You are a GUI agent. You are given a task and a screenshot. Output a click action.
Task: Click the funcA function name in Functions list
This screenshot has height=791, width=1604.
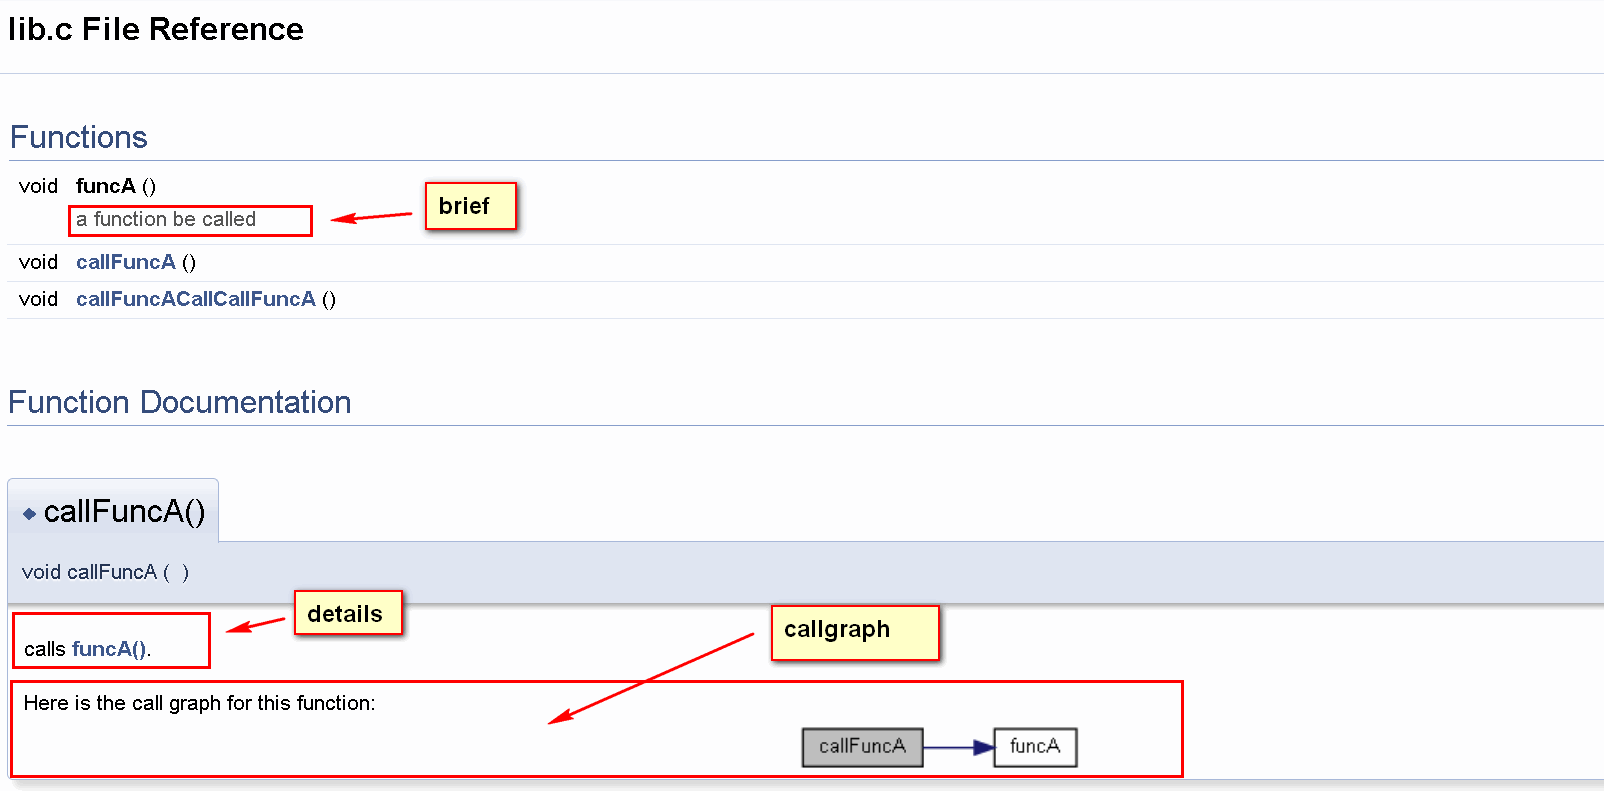pos(106,186)
